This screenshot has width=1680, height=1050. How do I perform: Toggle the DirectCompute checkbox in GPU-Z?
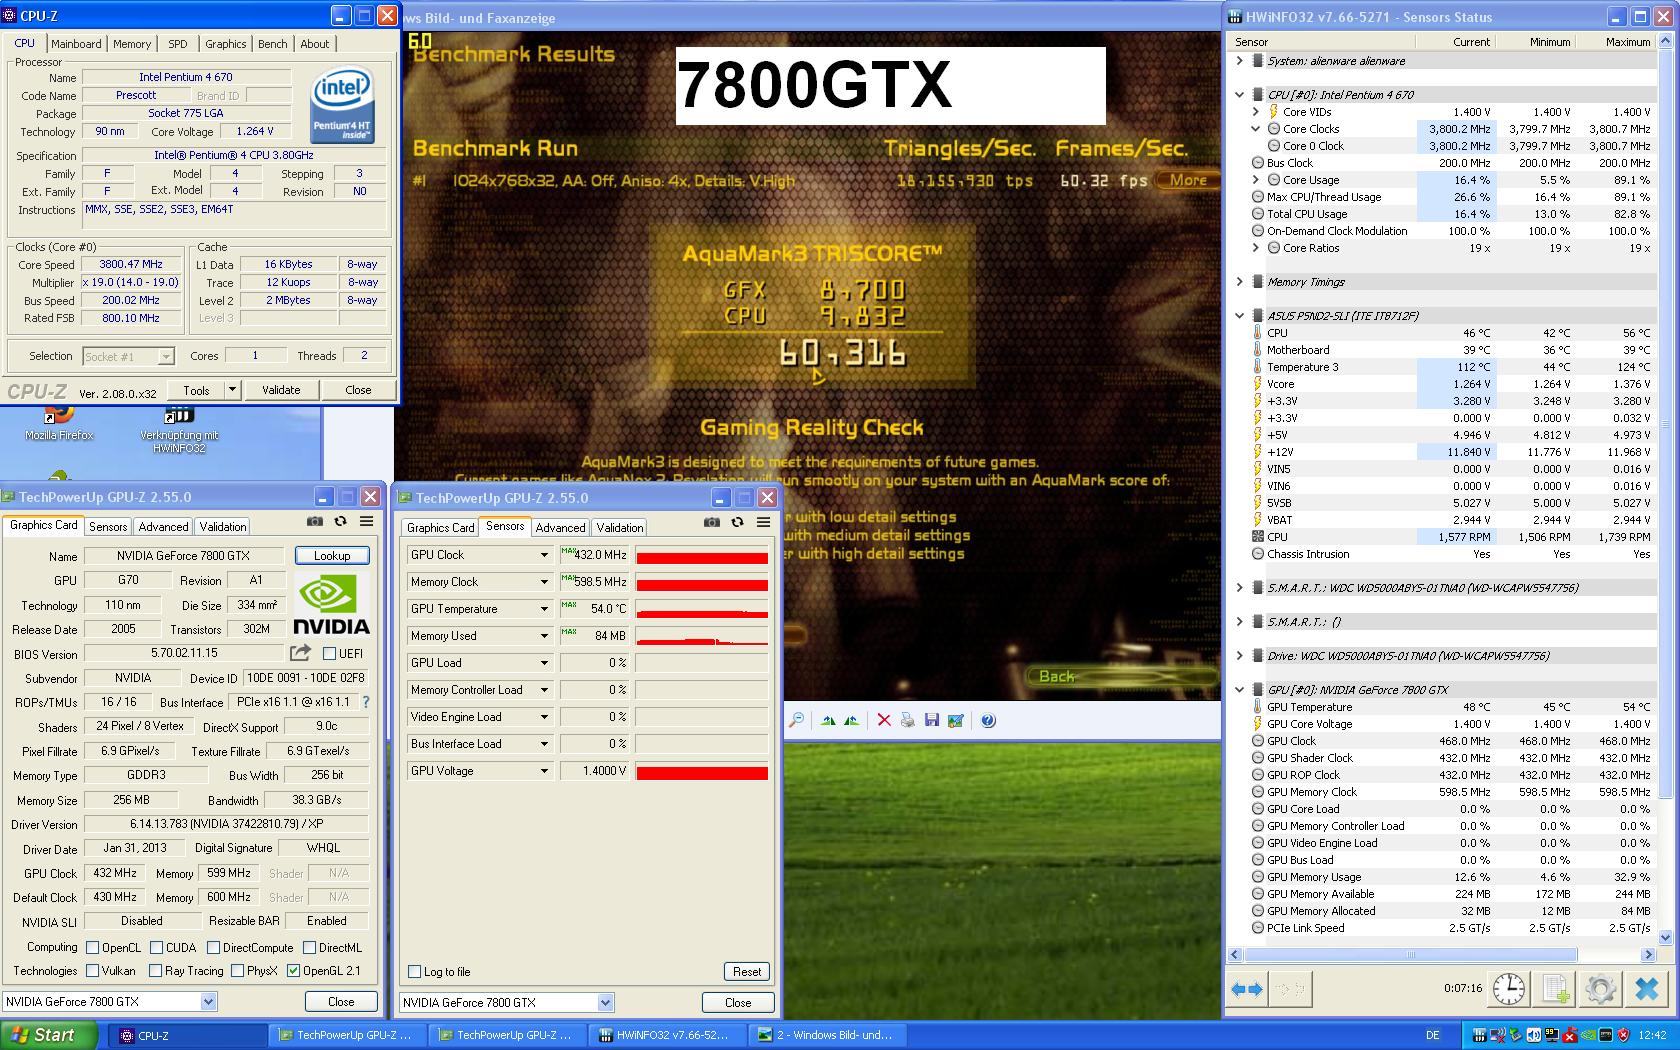click(x=213, y=947)
